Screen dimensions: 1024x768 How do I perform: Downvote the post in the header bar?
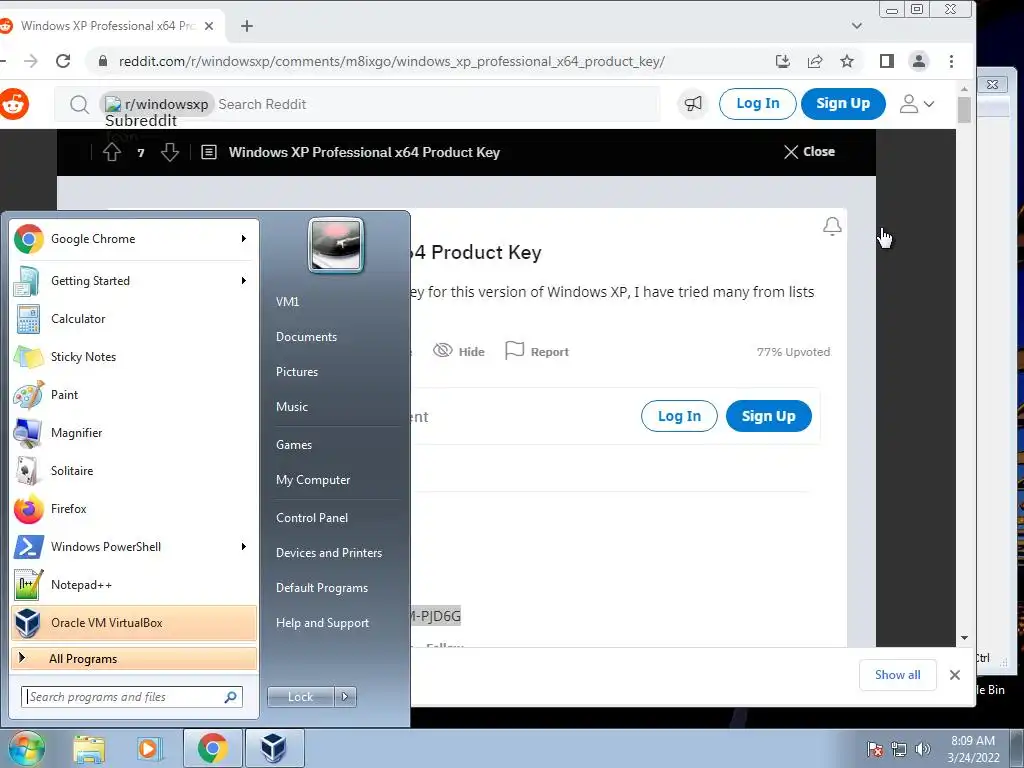[170, 152]
